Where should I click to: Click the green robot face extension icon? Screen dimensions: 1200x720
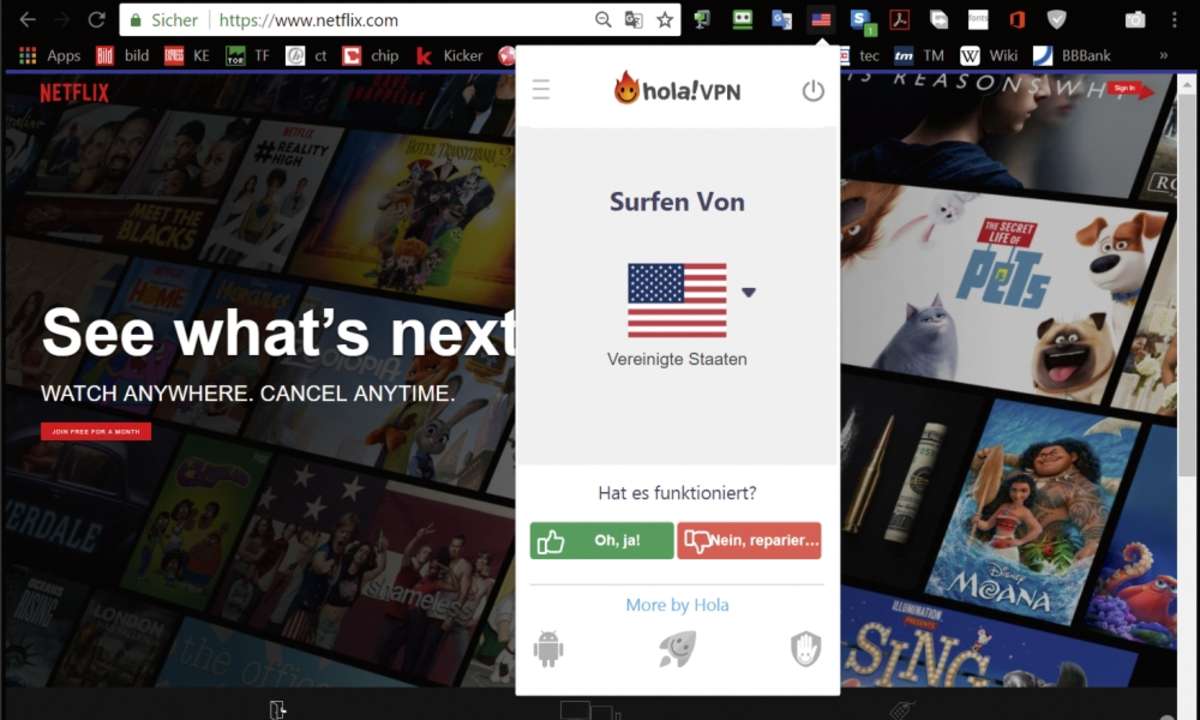(742, 19)
